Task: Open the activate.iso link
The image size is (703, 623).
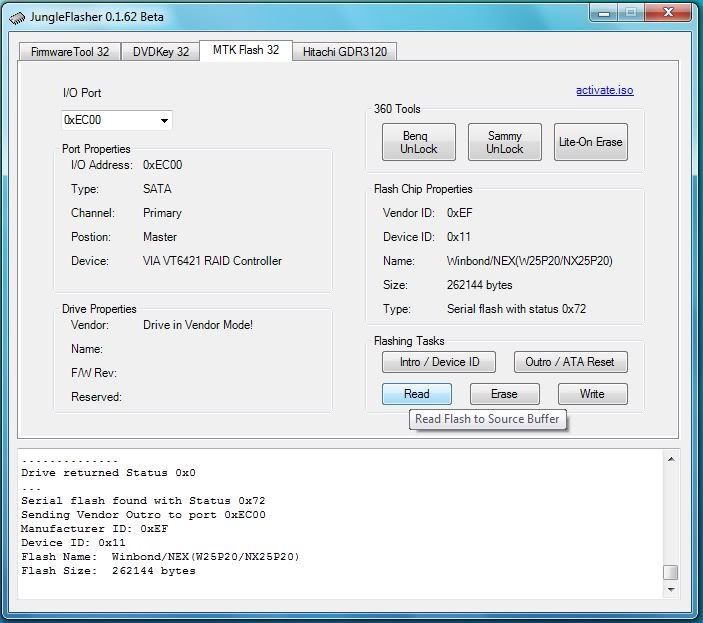Action: (604, 90)
